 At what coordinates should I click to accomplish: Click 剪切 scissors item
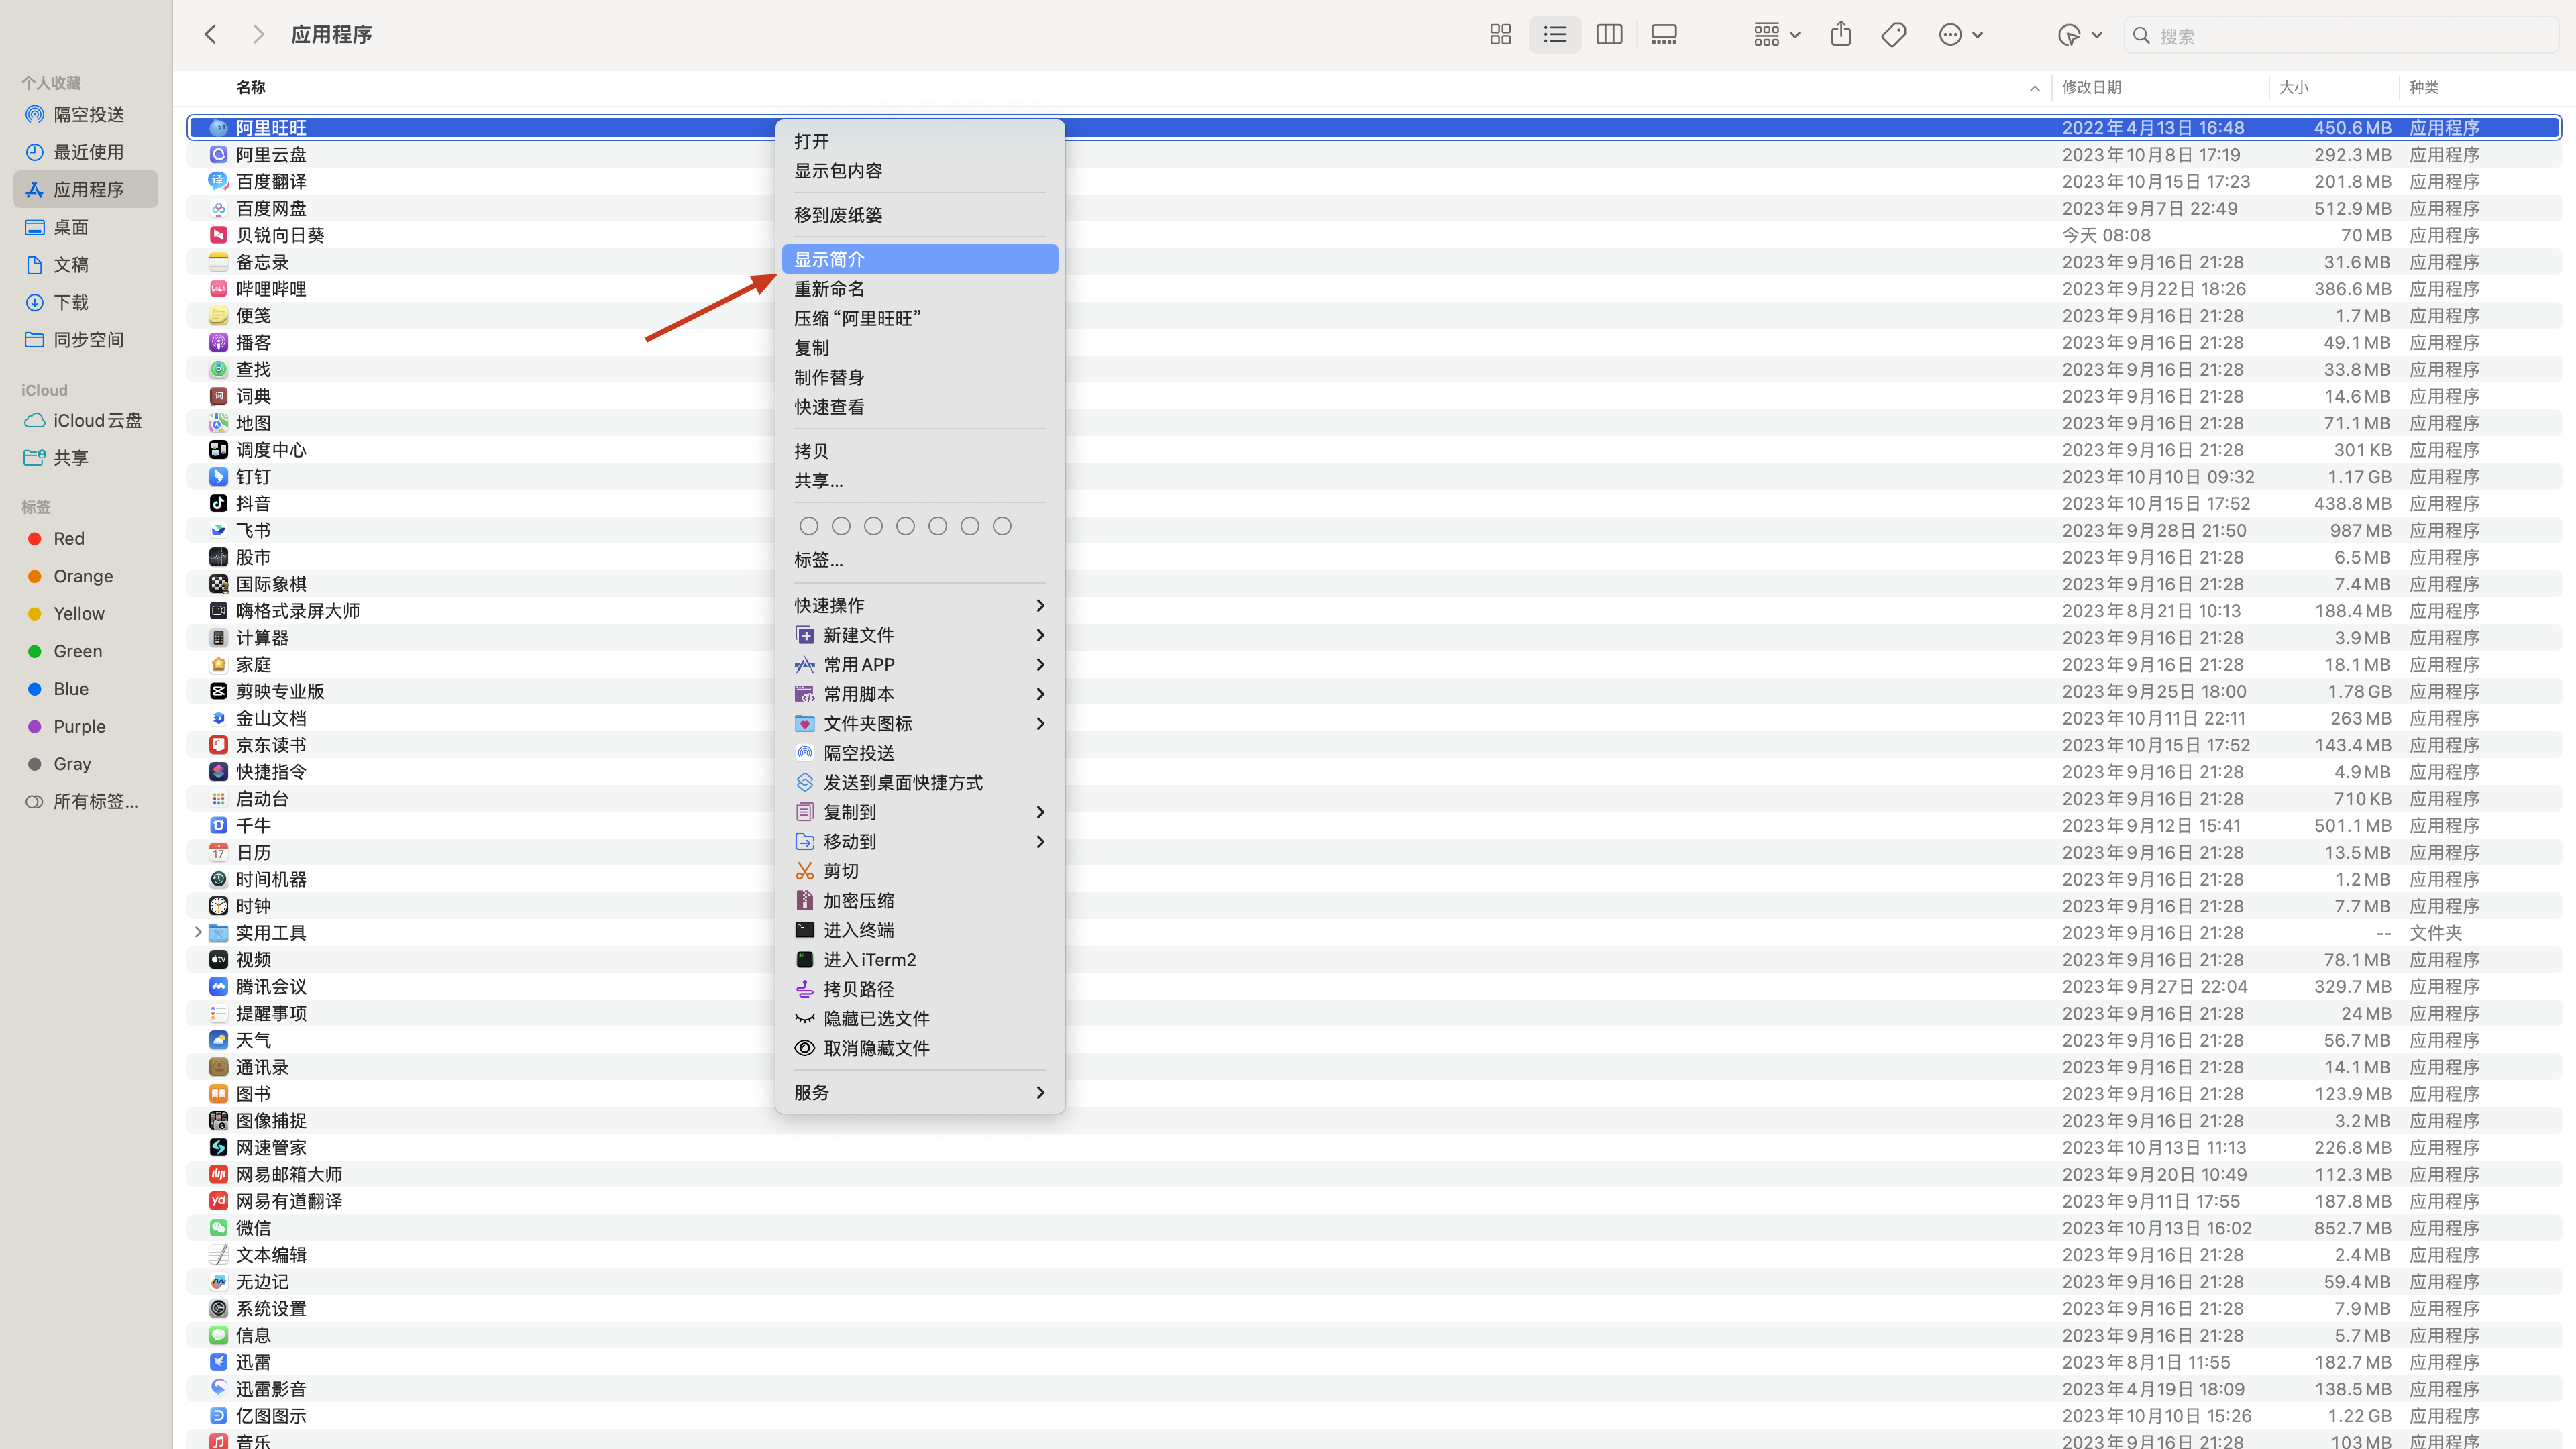coord(920,871)
